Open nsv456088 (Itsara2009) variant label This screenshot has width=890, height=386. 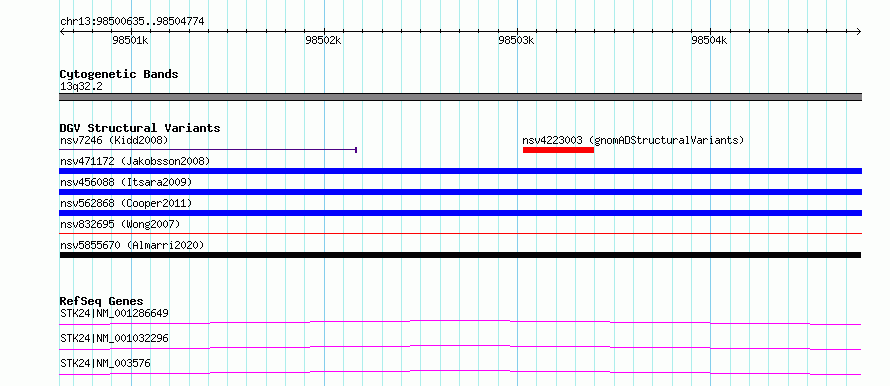tap(126, 183)
